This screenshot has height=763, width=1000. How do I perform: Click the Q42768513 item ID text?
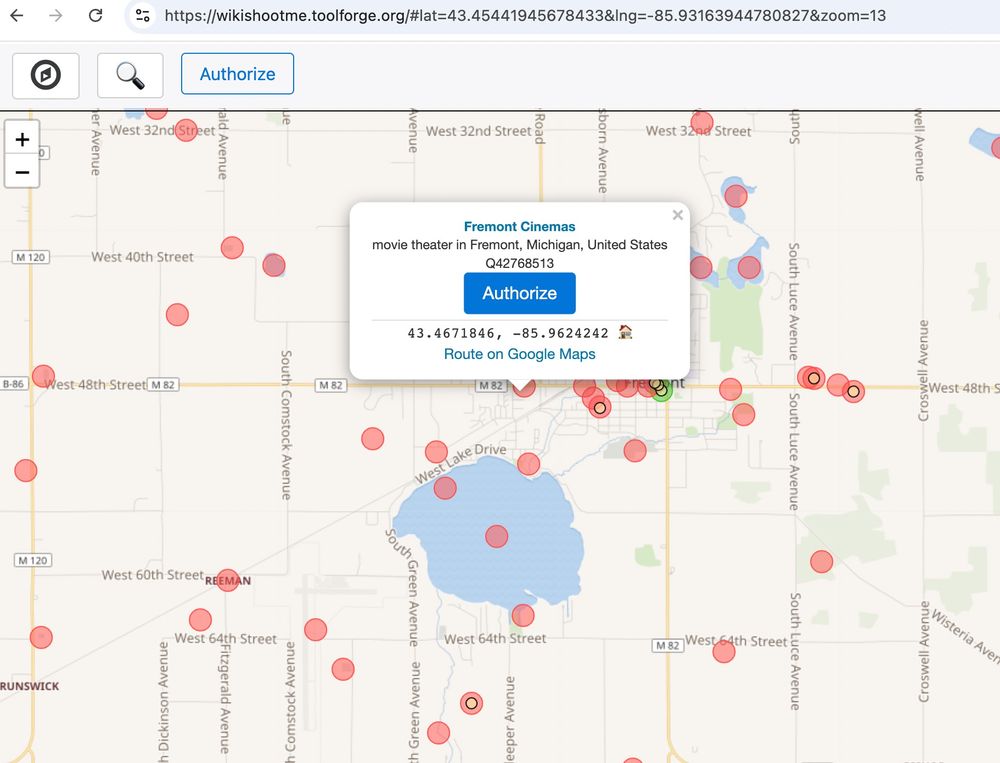[519, 263]
